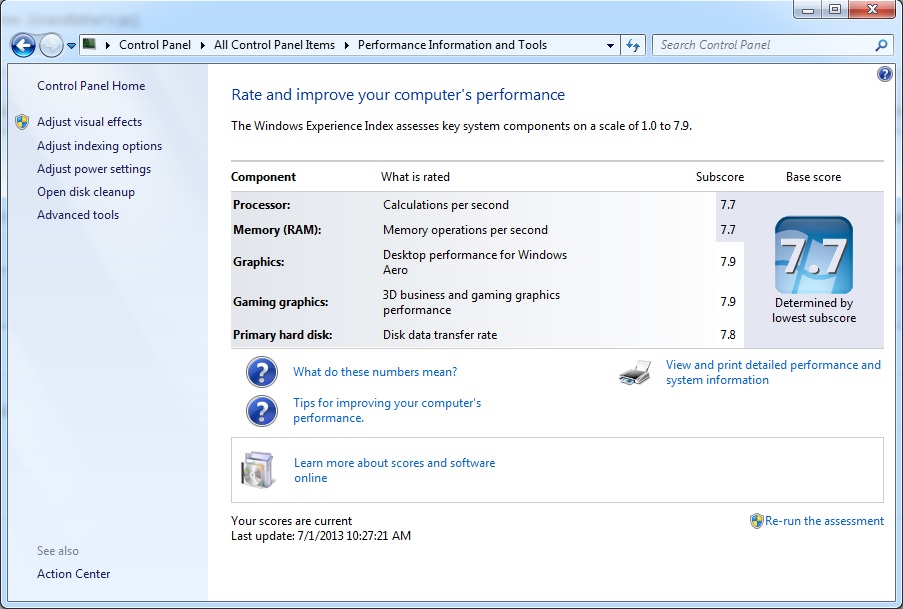Image resolution: width=903 pixels, height=609 pixels.
Task: Click the printer icon
Action: pos(635,372)
